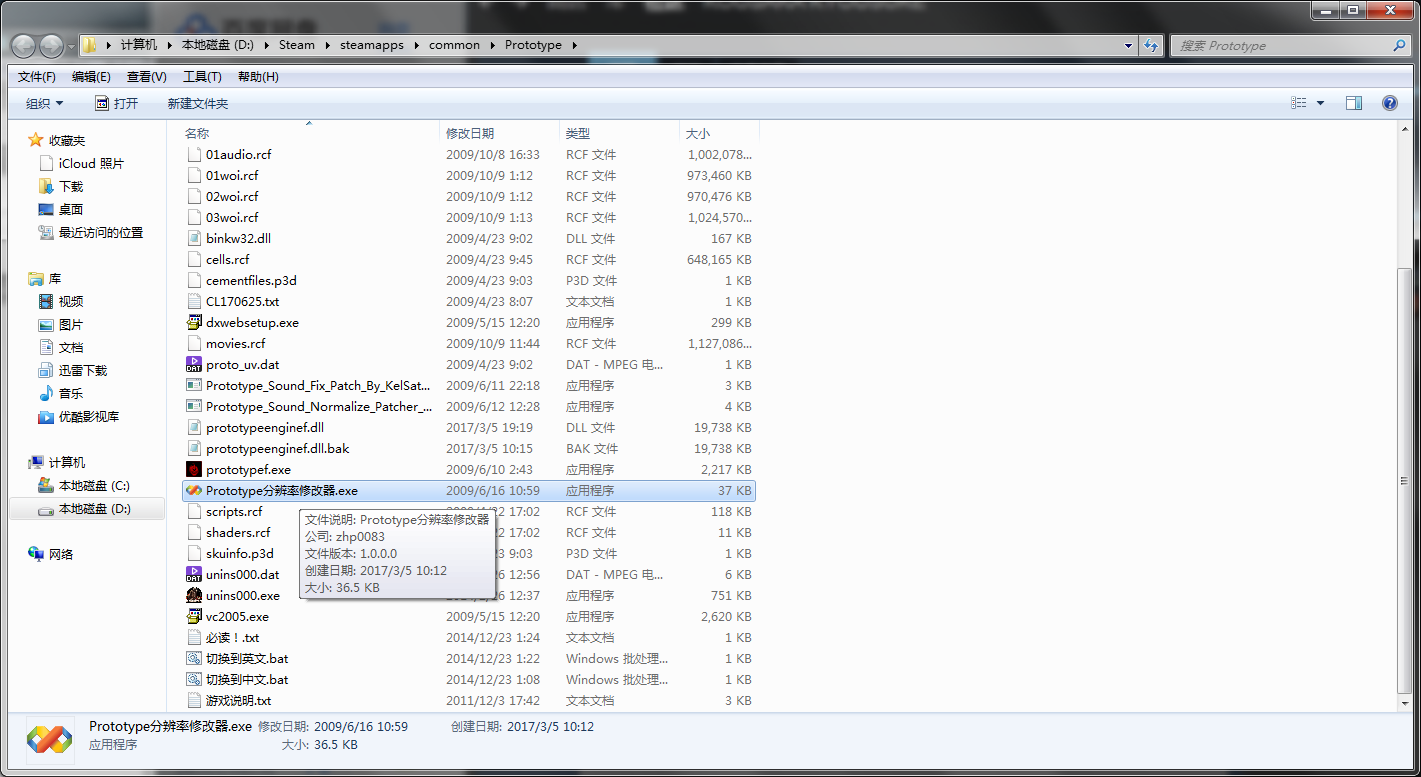Screen dimensions: 1421x777
Task: Expand the arrow after steamapps in address bar
Action: coord(416,45)
